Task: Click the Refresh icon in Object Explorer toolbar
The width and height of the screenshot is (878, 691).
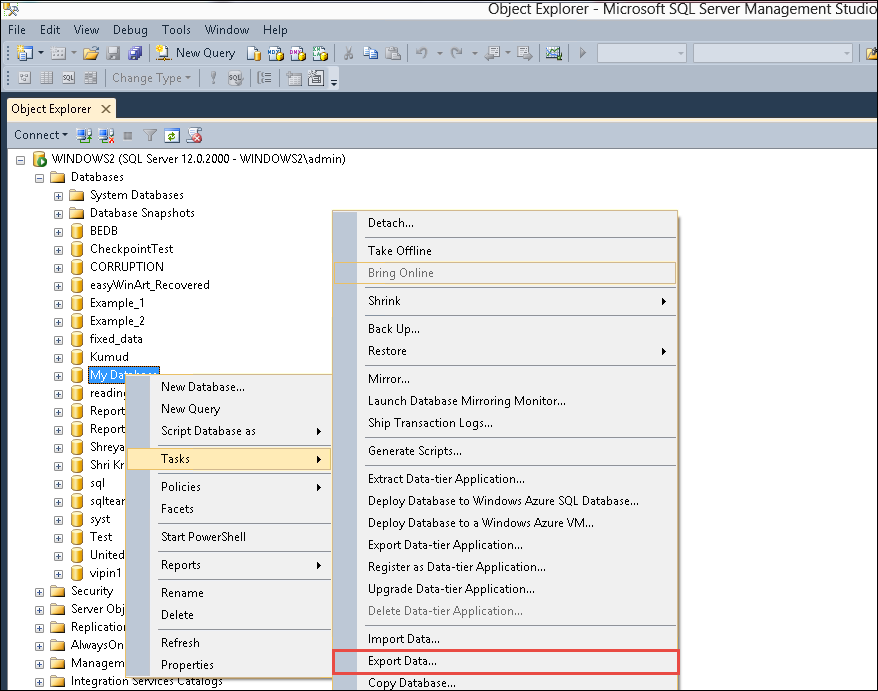Action: (x=170, y=135)
